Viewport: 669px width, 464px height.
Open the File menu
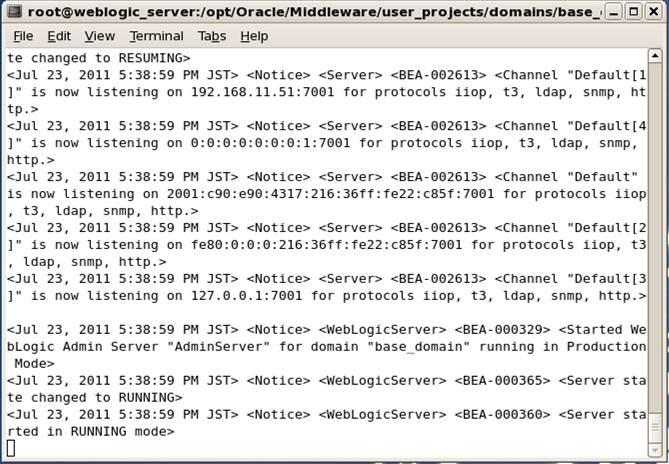coord(23,36)
